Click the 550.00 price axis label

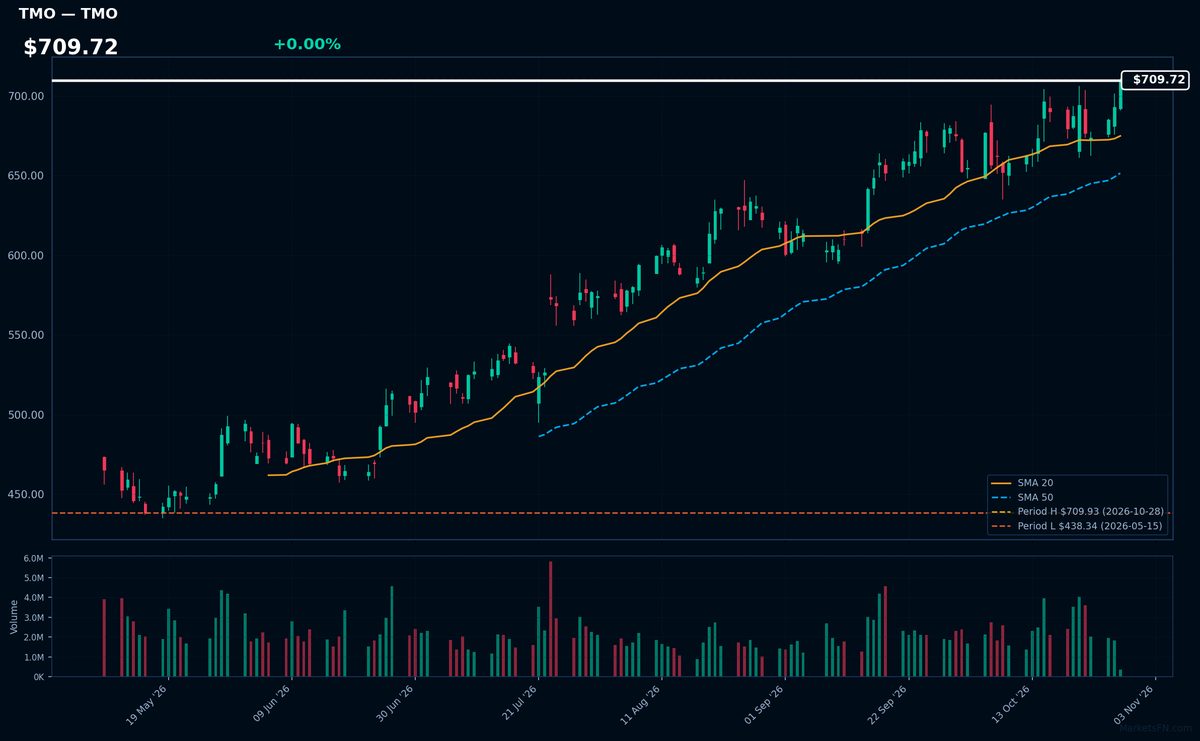(27, 335)
